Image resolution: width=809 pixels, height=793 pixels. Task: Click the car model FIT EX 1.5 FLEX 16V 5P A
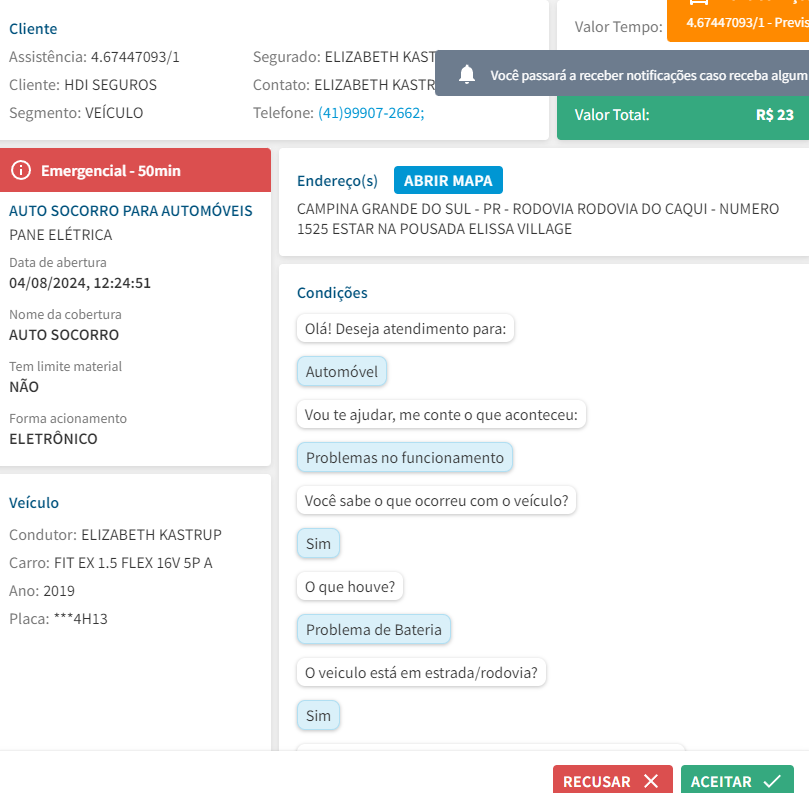tap(133, 562)
